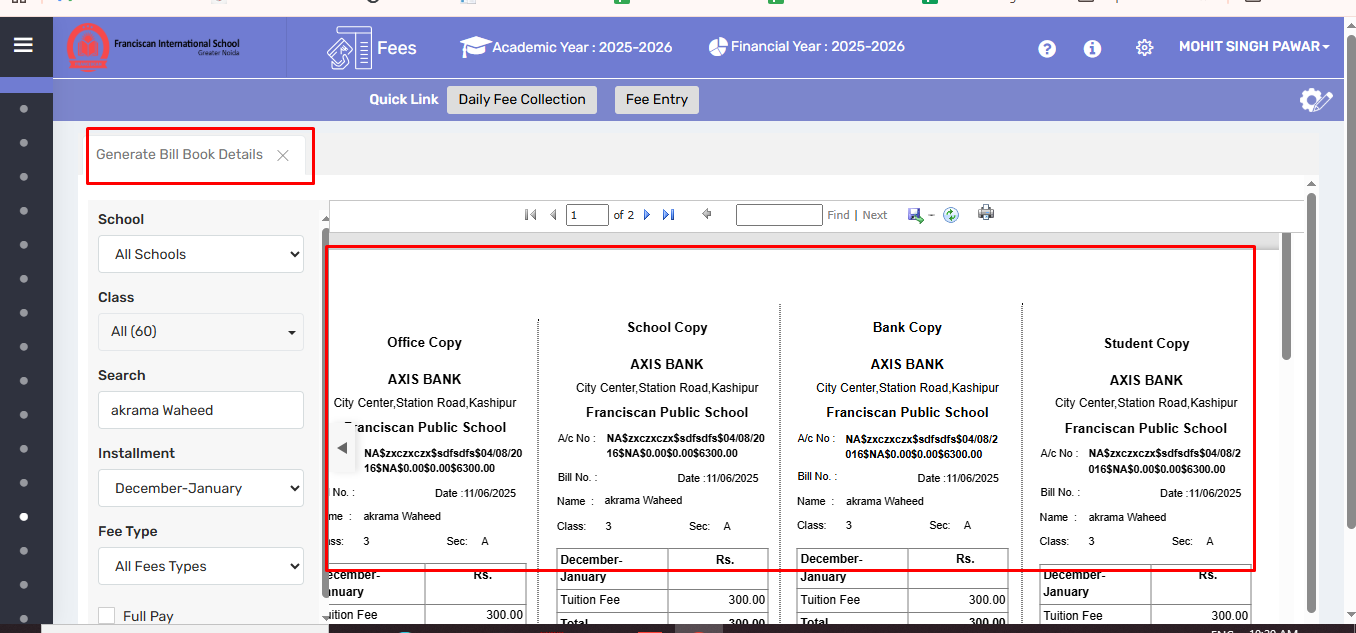Open the Installment December-January dropdown
The image size is (1356, 633).
(x=201, y=488)
